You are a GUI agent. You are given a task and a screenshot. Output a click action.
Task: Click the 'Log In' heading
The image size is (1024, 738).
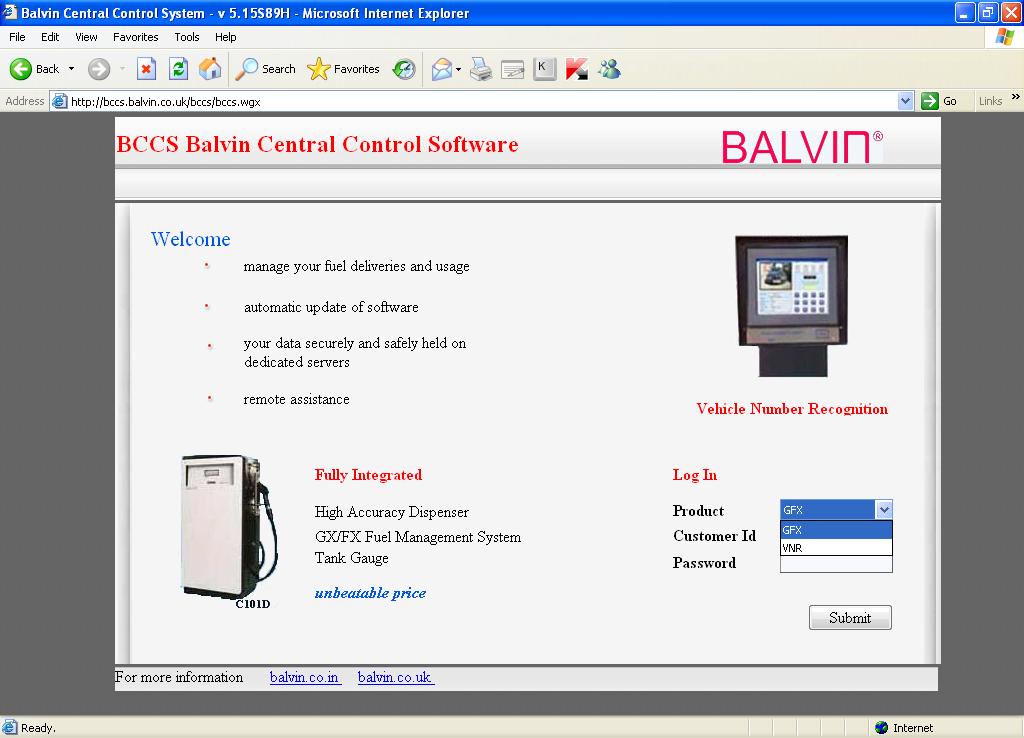pos(695,475)
